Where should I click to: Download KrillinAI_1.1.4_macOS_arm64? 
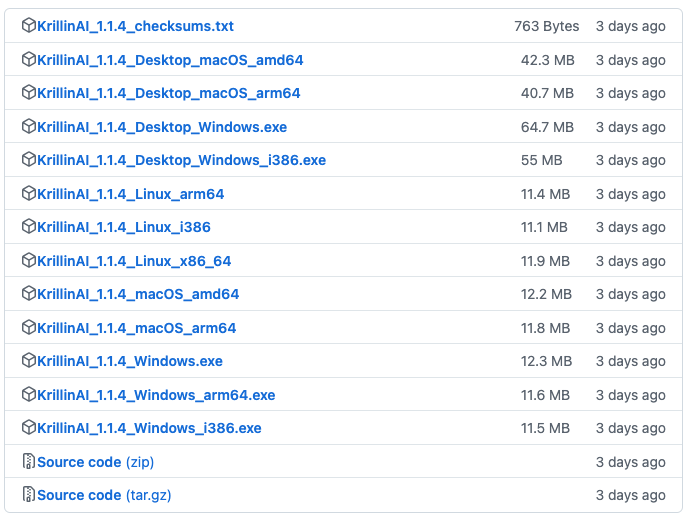pyautogui.click(x=137, y=328)
